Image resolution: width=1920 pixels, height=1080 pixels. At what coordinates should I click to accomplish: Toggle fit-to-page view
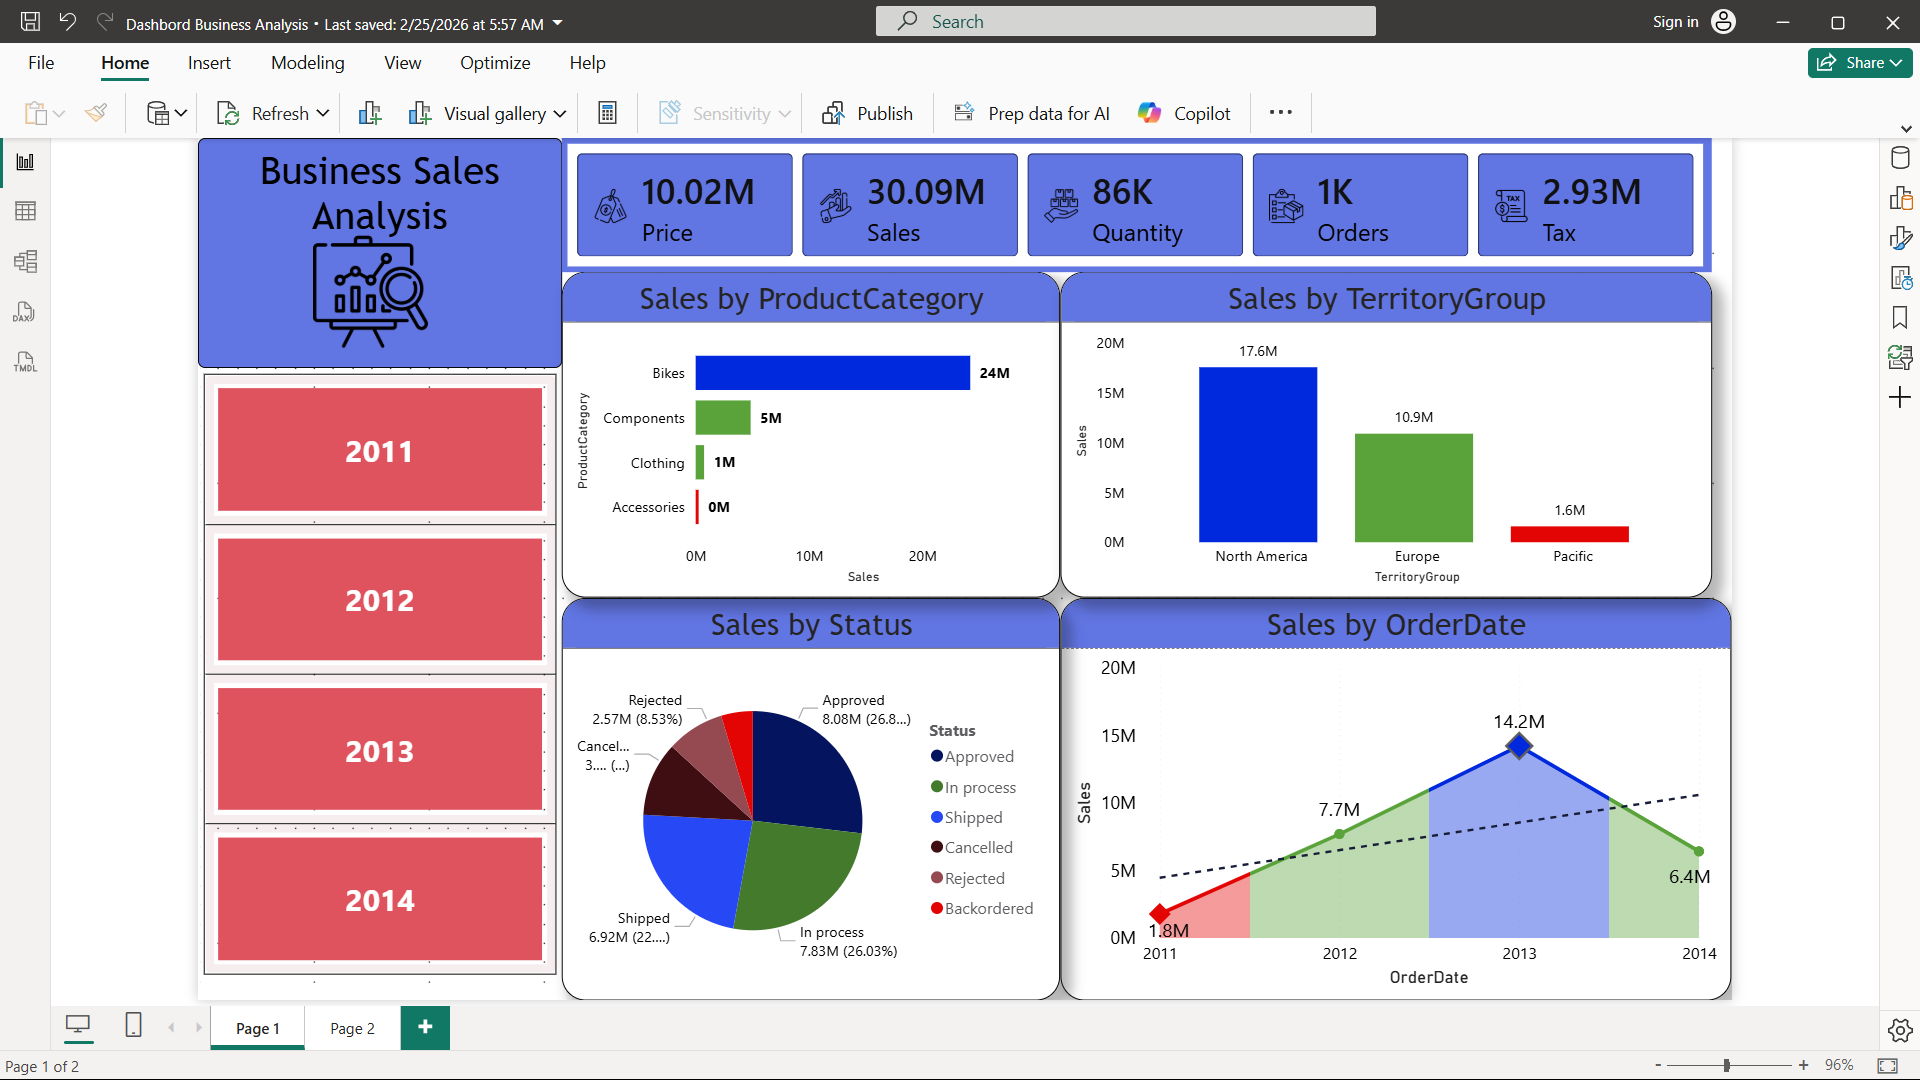(x=1886, y=1065)
